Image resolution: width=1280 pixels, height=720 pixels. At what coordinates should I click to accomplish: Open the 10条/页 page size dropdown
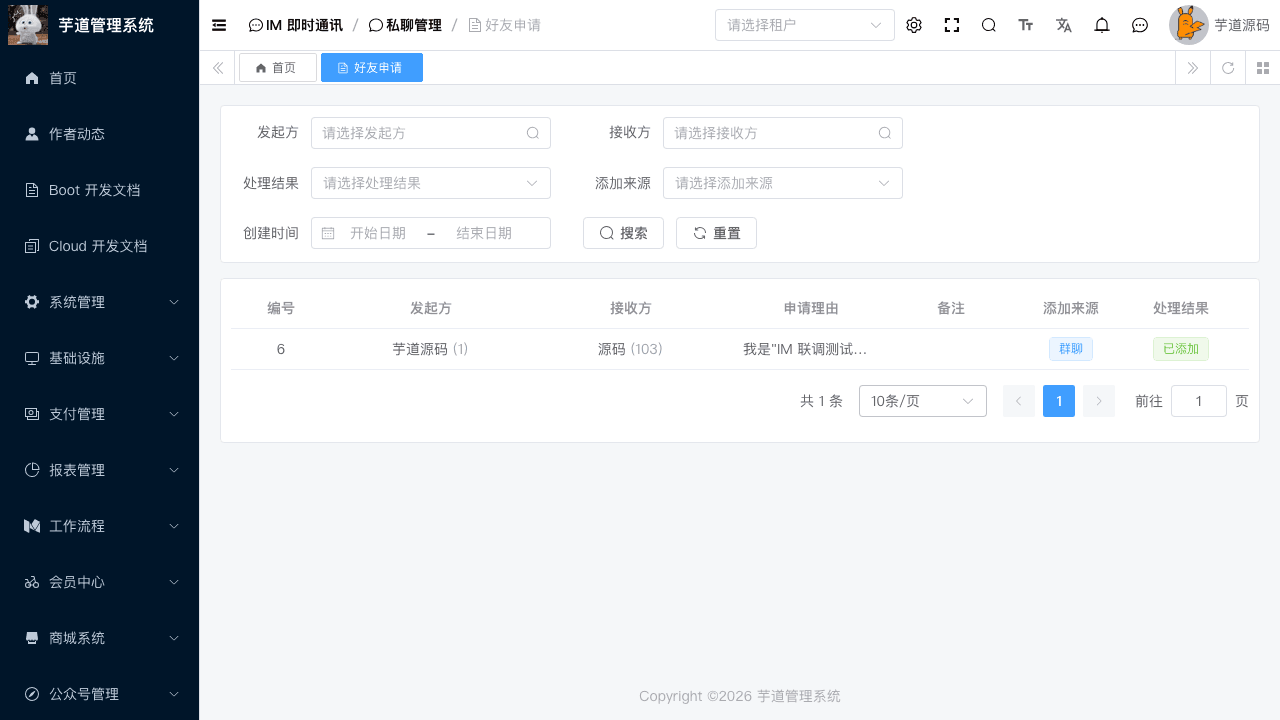click(923, 401)
